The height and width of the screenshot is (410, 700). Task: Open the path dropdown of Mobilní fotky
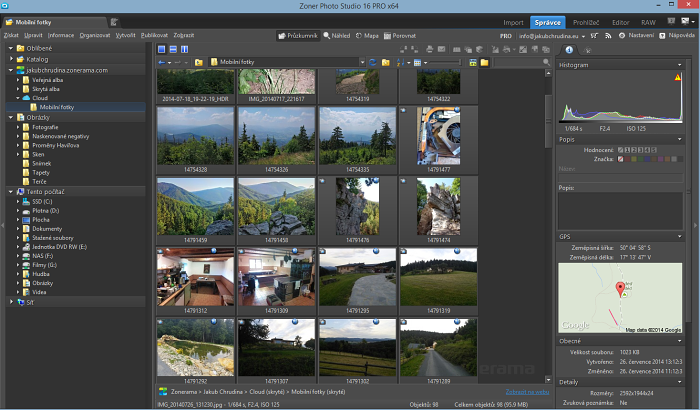click(x=362, y=63)
